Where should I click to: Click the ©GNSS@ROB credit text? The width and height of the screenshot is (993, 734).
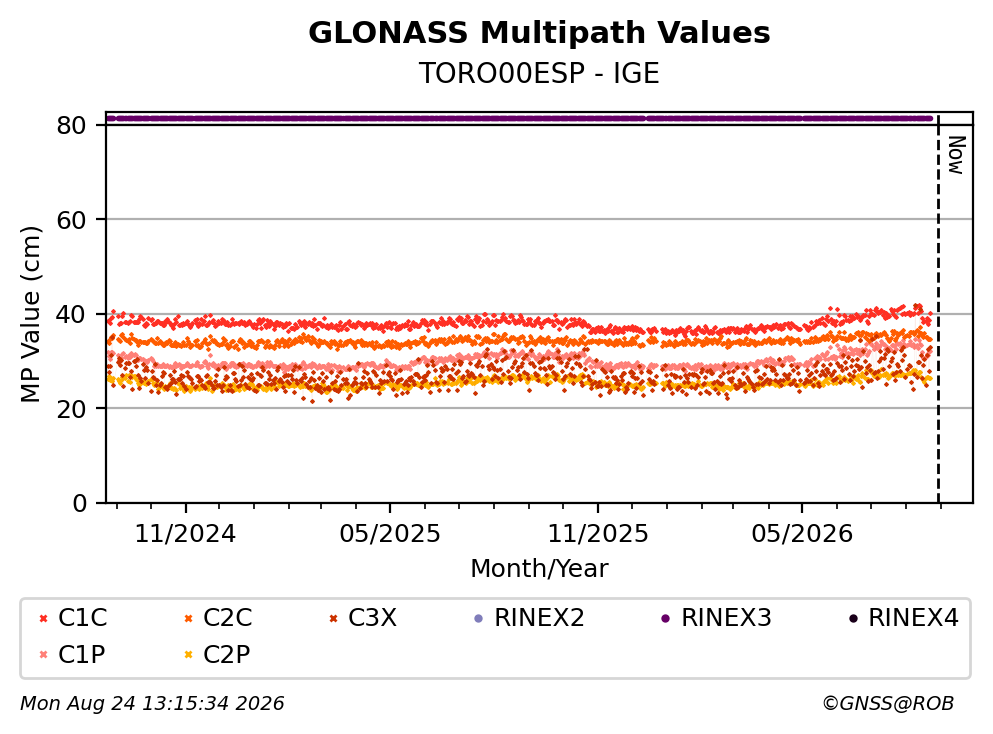(888, 703)
